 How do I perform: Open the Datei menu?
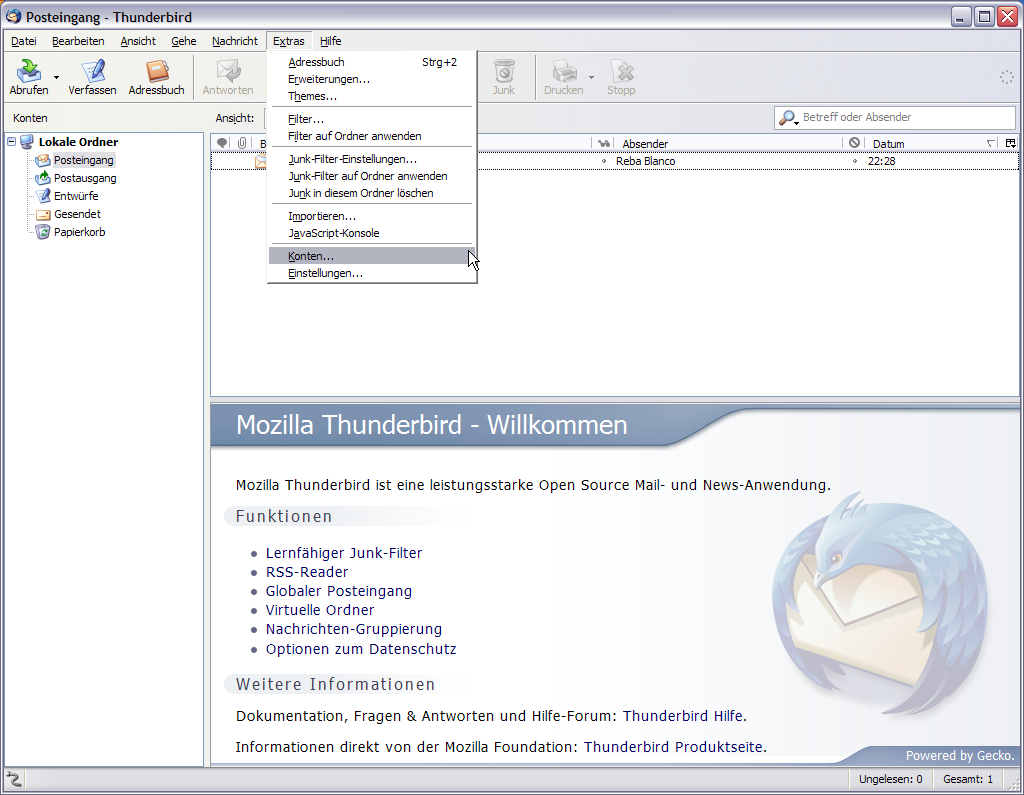[x=24, y=41]
